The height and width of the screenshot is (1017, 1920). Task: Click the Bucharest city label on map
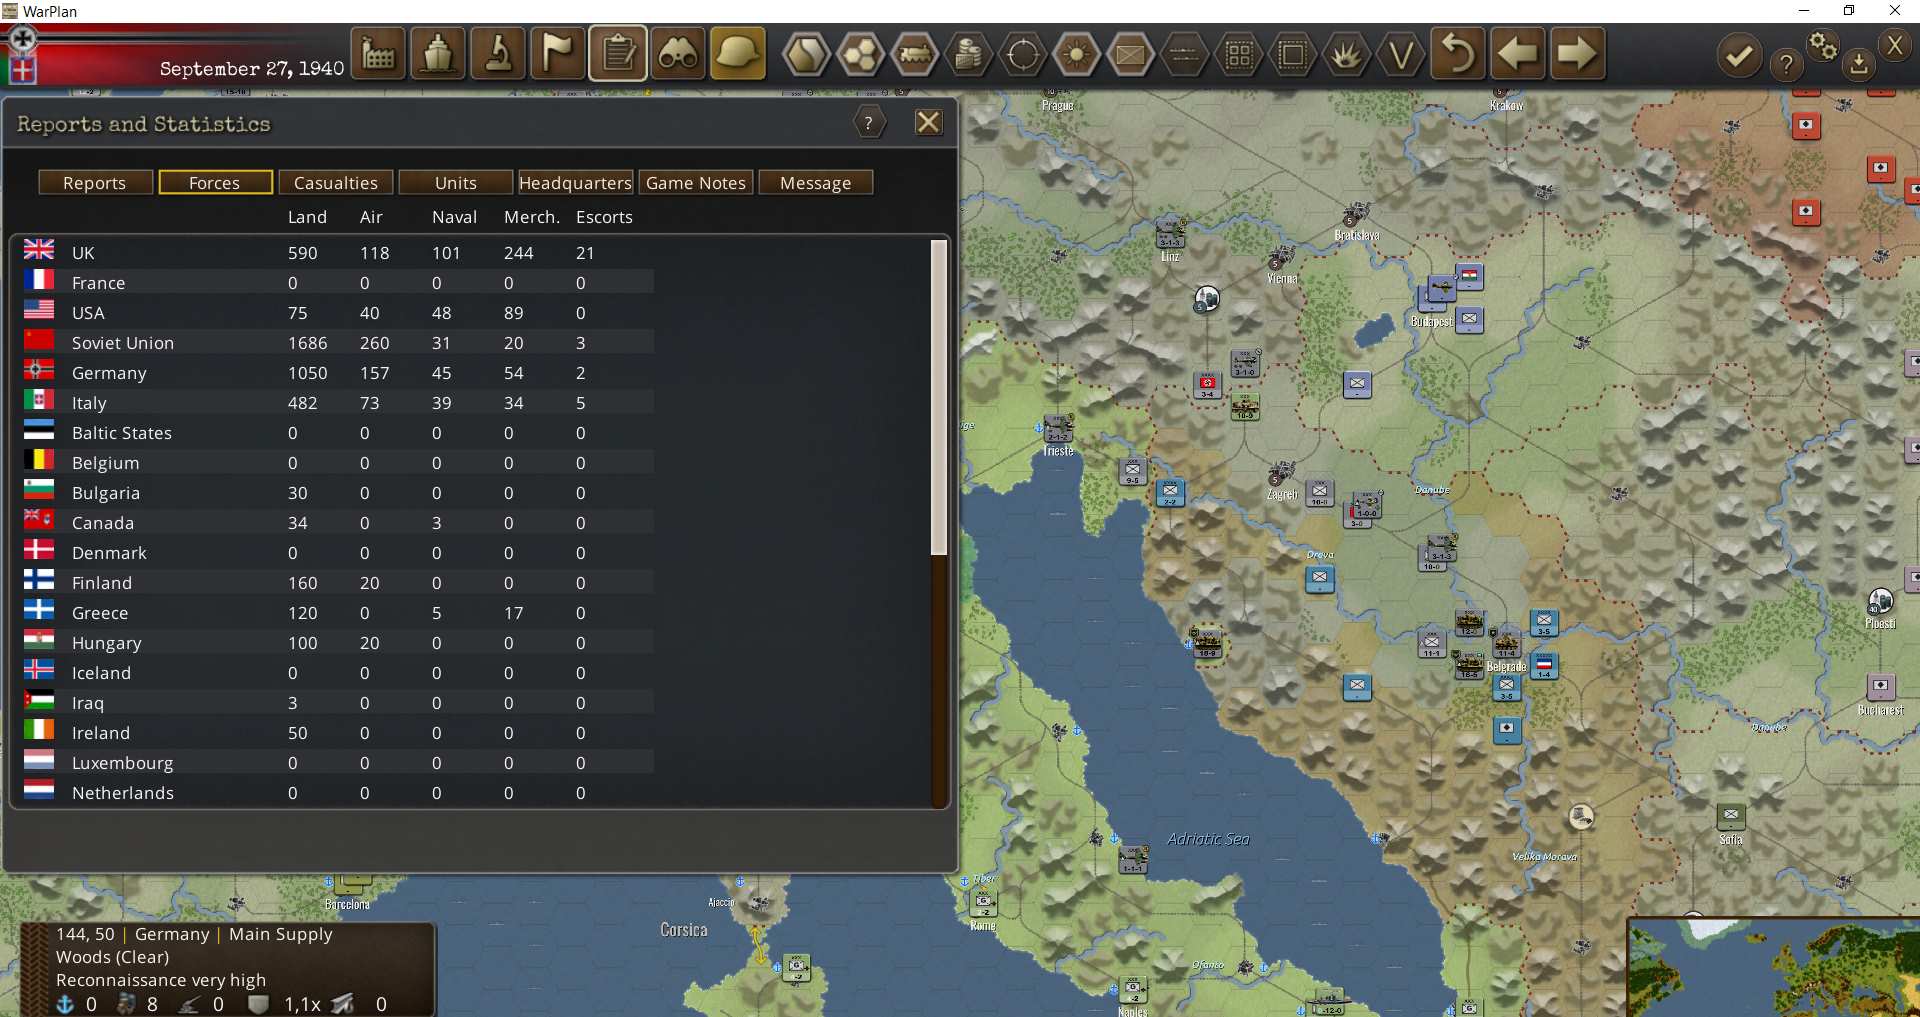[1880, 710]
